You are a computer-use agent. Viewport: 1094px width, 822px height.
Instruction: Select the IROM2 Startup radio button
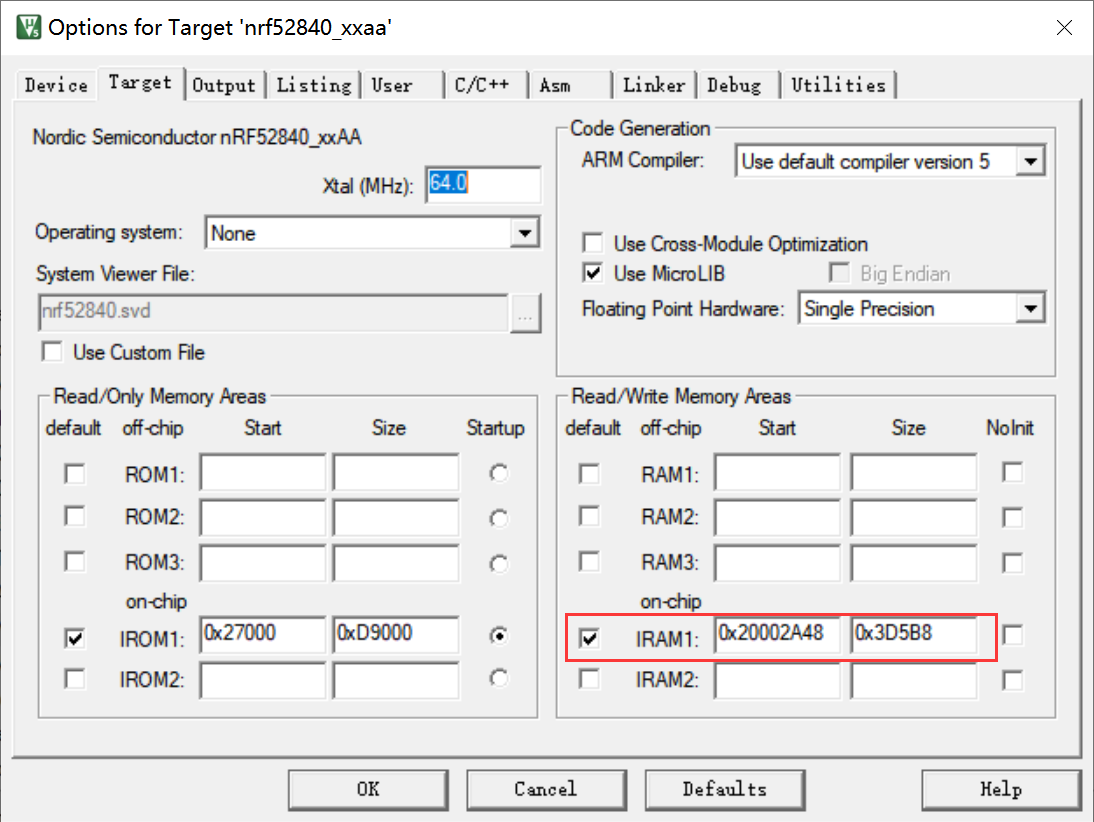(x=499, y=678)
